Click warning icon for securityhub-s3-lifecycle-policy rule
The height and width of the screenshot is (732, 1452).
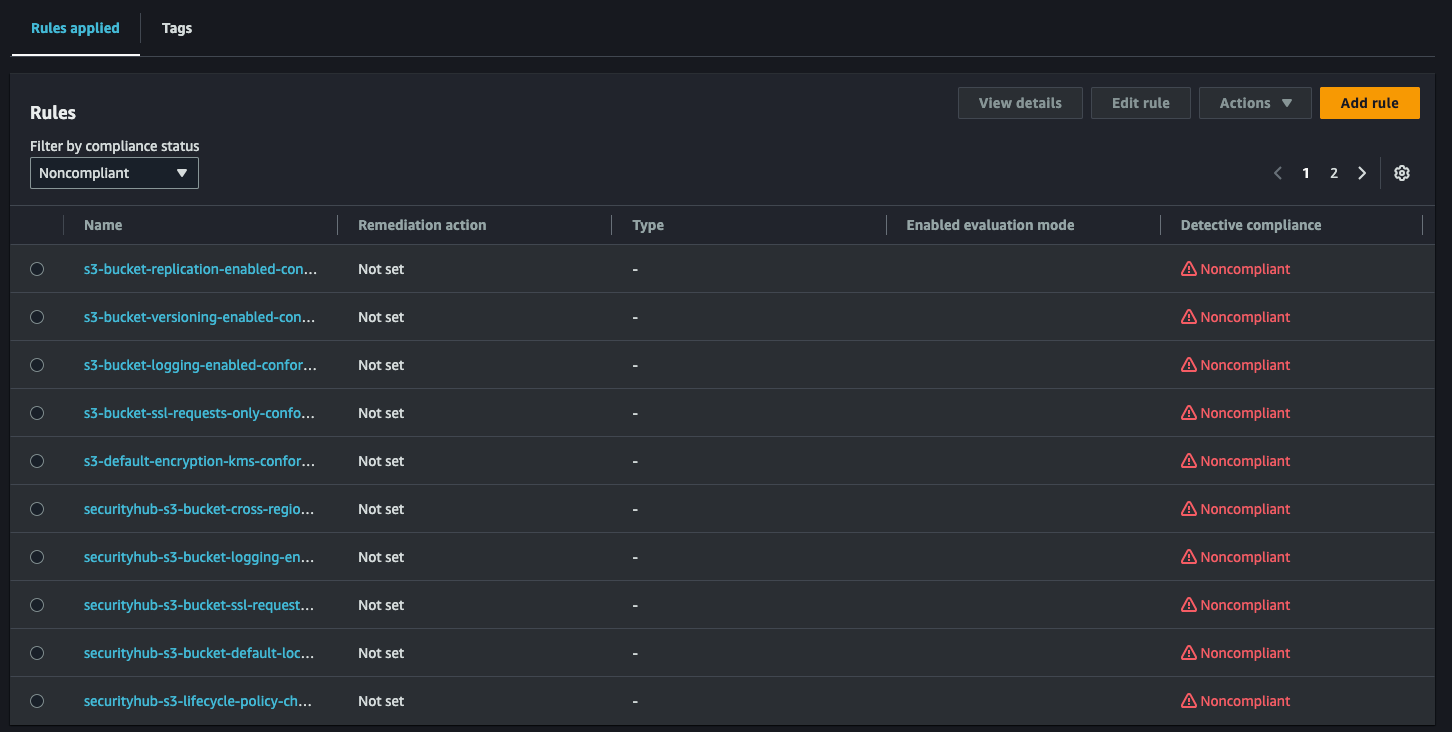coord(1189,701)
